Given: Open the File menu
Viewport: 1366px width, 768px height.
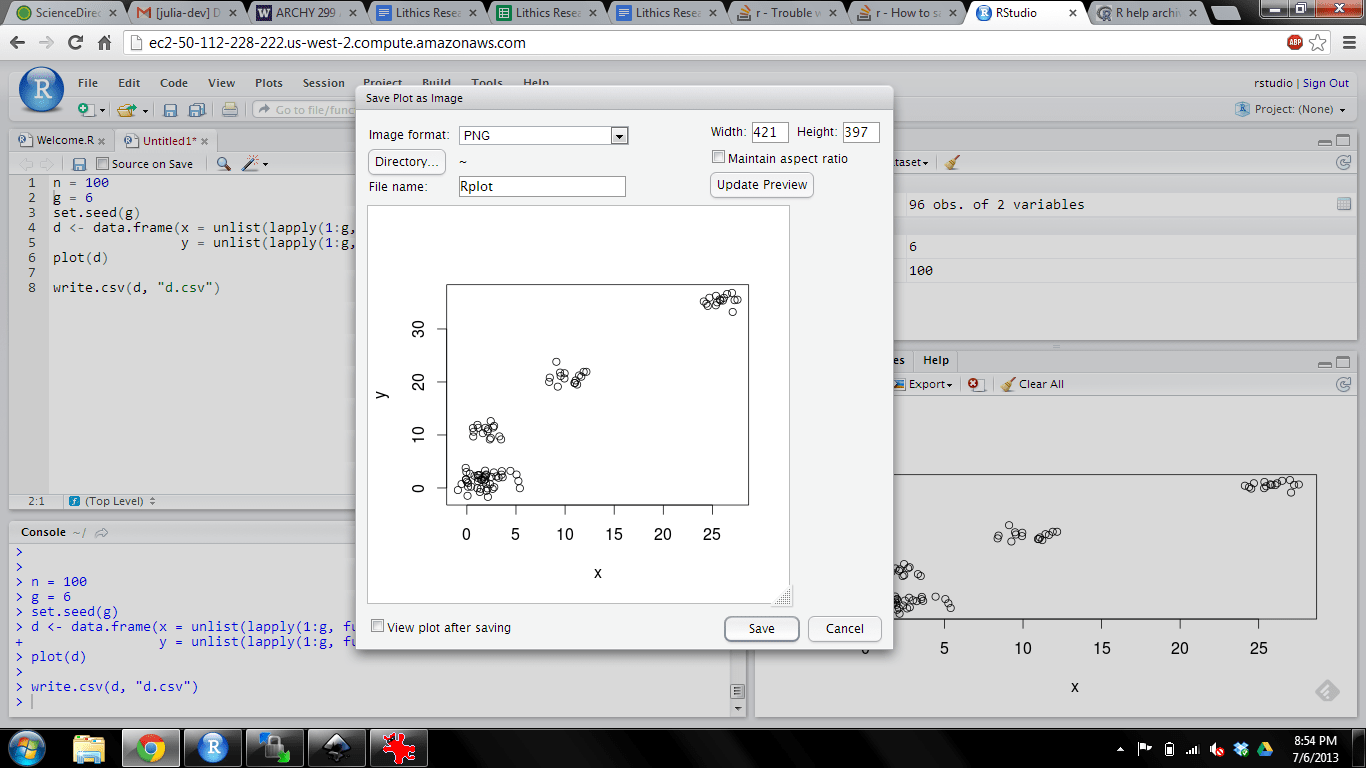Looking at the screenshot, I should click(x=88, y=83).
